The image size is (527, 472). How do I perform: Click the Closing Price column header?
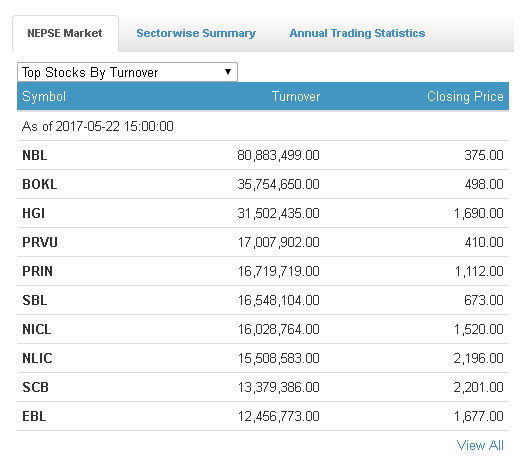pyautogui.click(x=465, y=96)
